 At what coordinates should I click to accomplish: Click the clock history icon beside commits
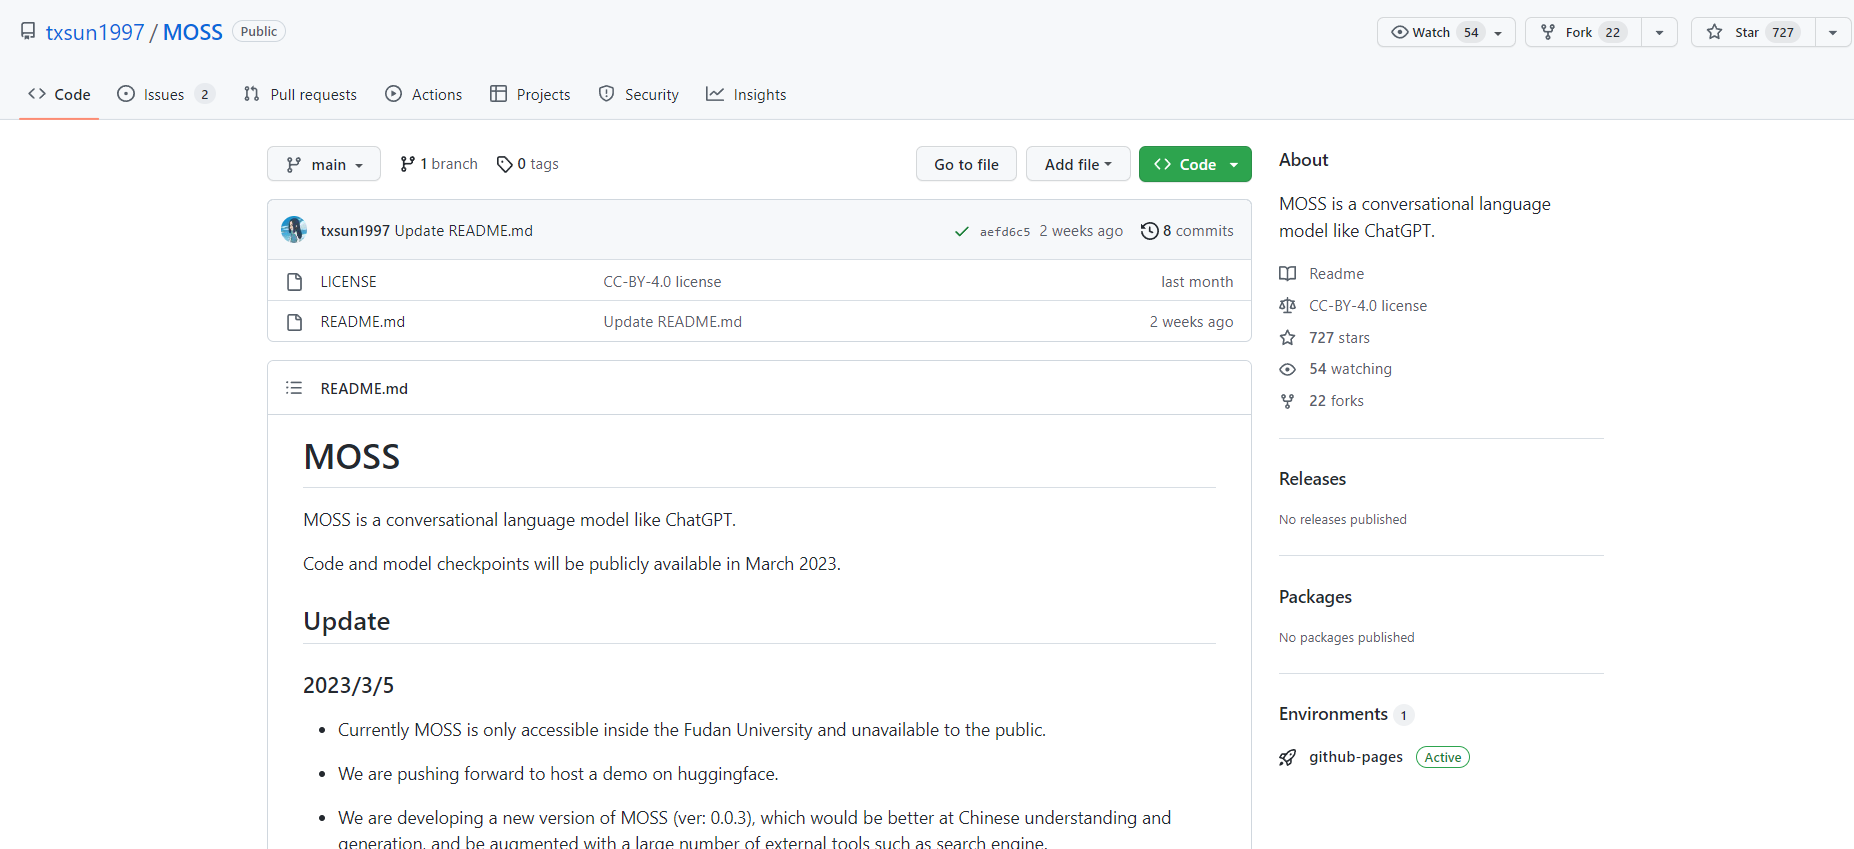pos(1150,230)
